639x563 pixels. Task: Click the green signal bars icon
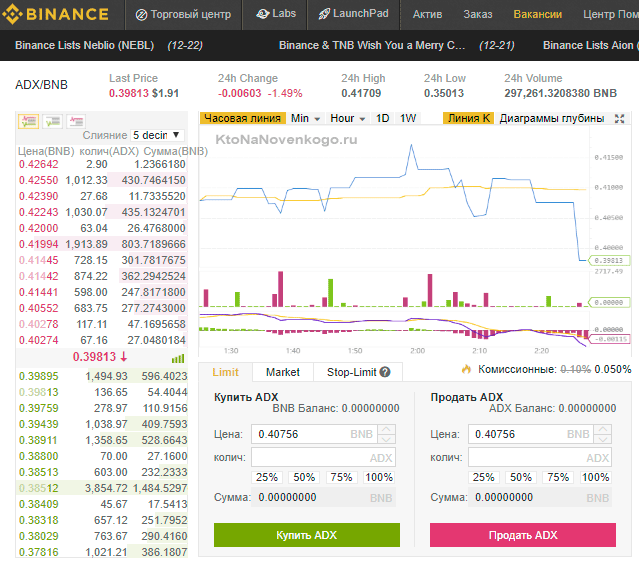(178, 358)
